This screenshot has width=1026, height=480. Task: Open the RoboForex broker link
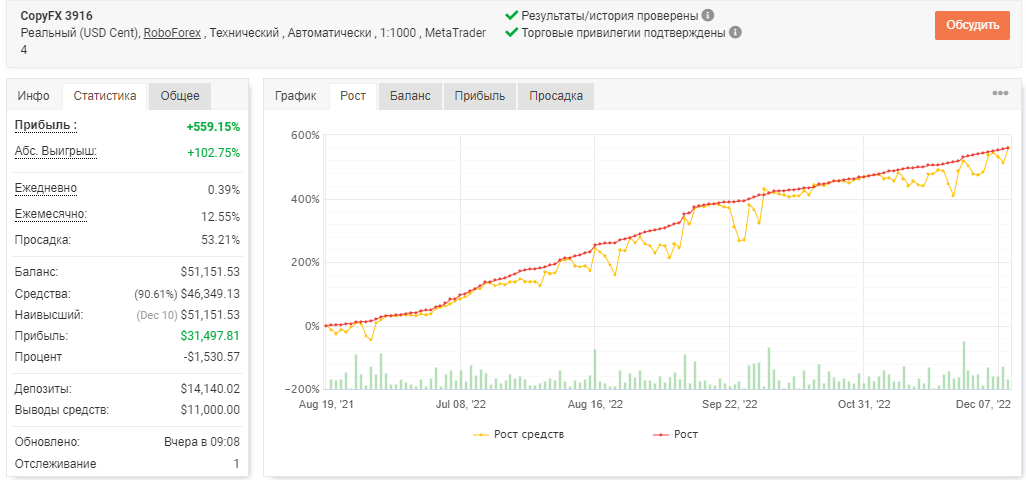click(x=172, y=33)
